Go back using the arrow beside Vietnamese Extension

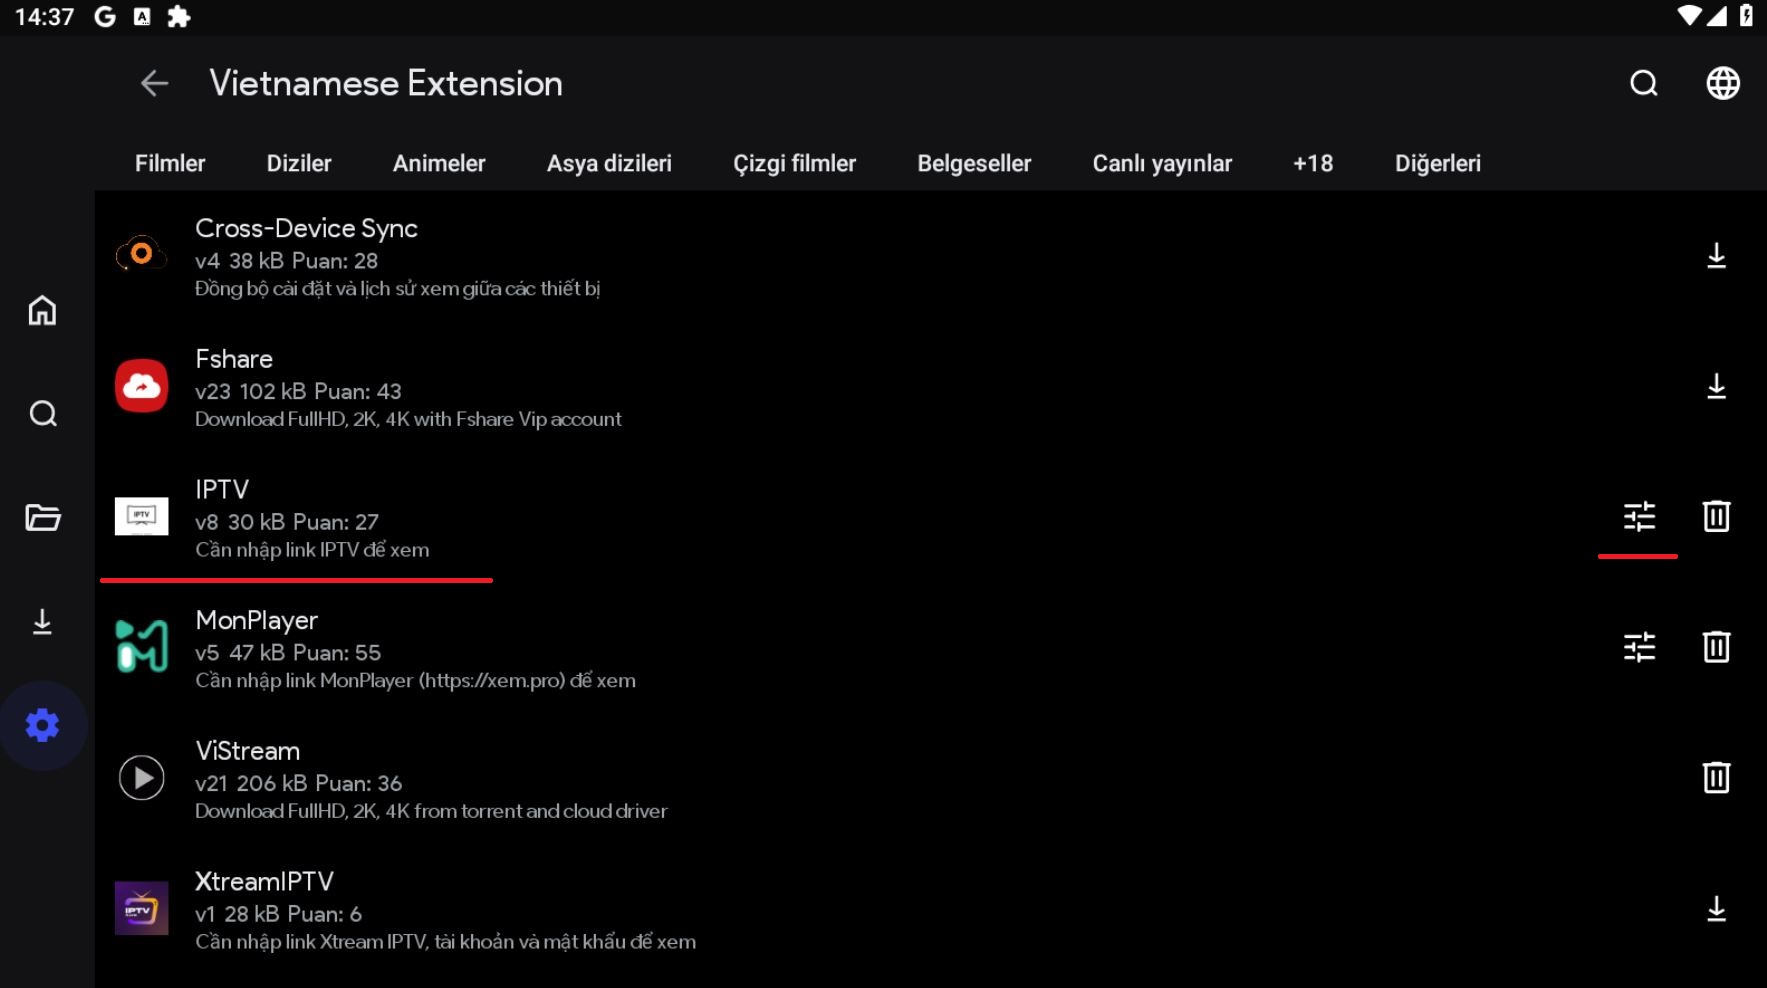pos(154,83)
